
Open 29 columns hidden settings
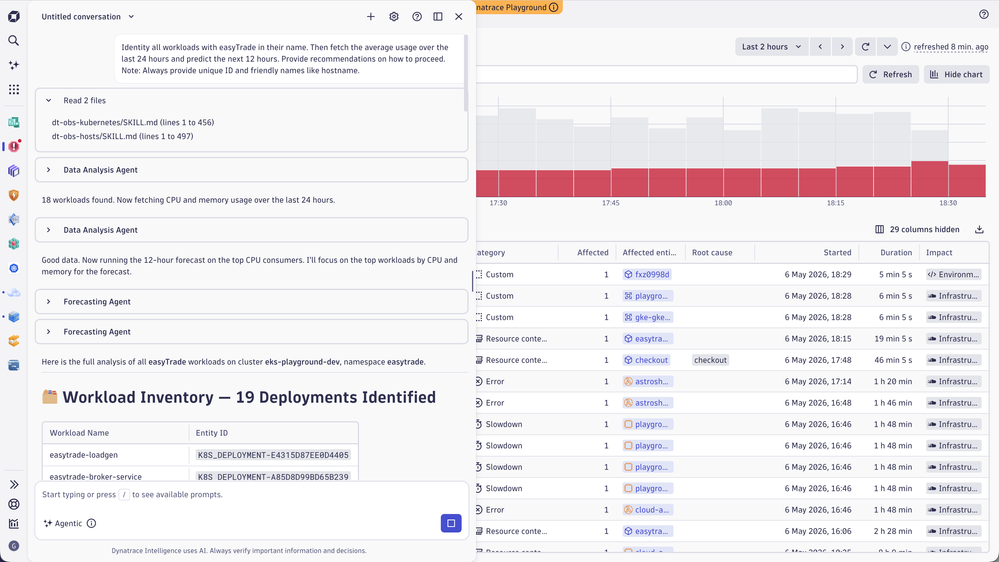click(917, 229)
